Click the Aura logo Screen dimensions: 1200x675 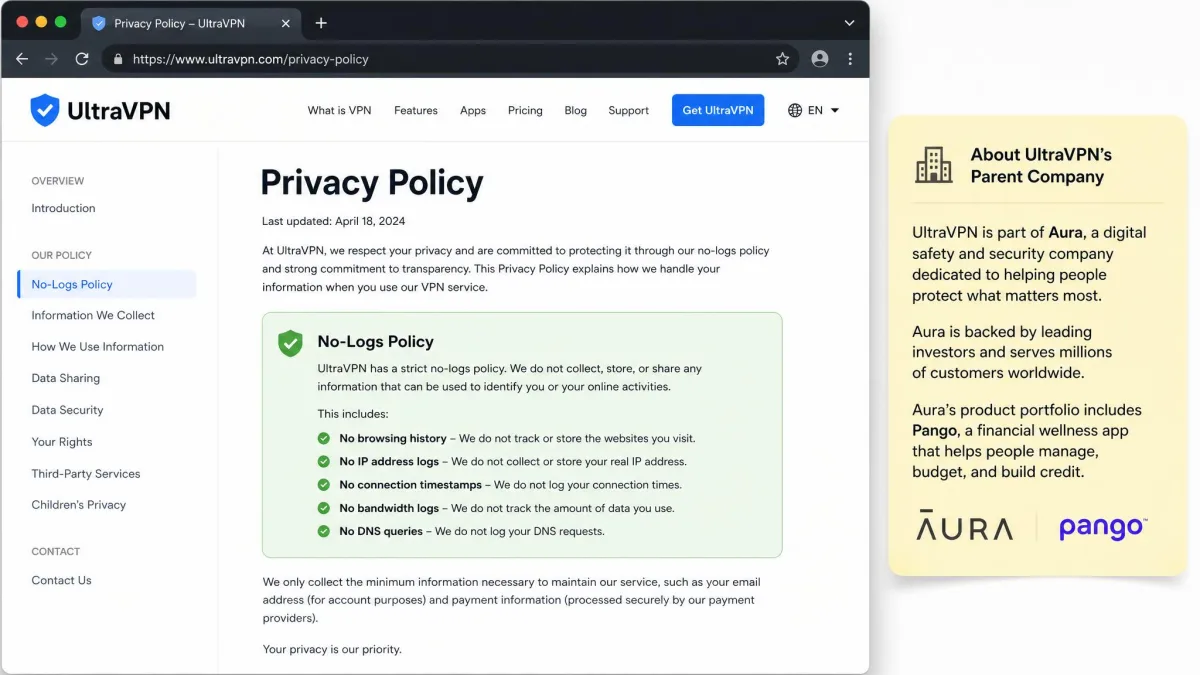click(964, 527)
